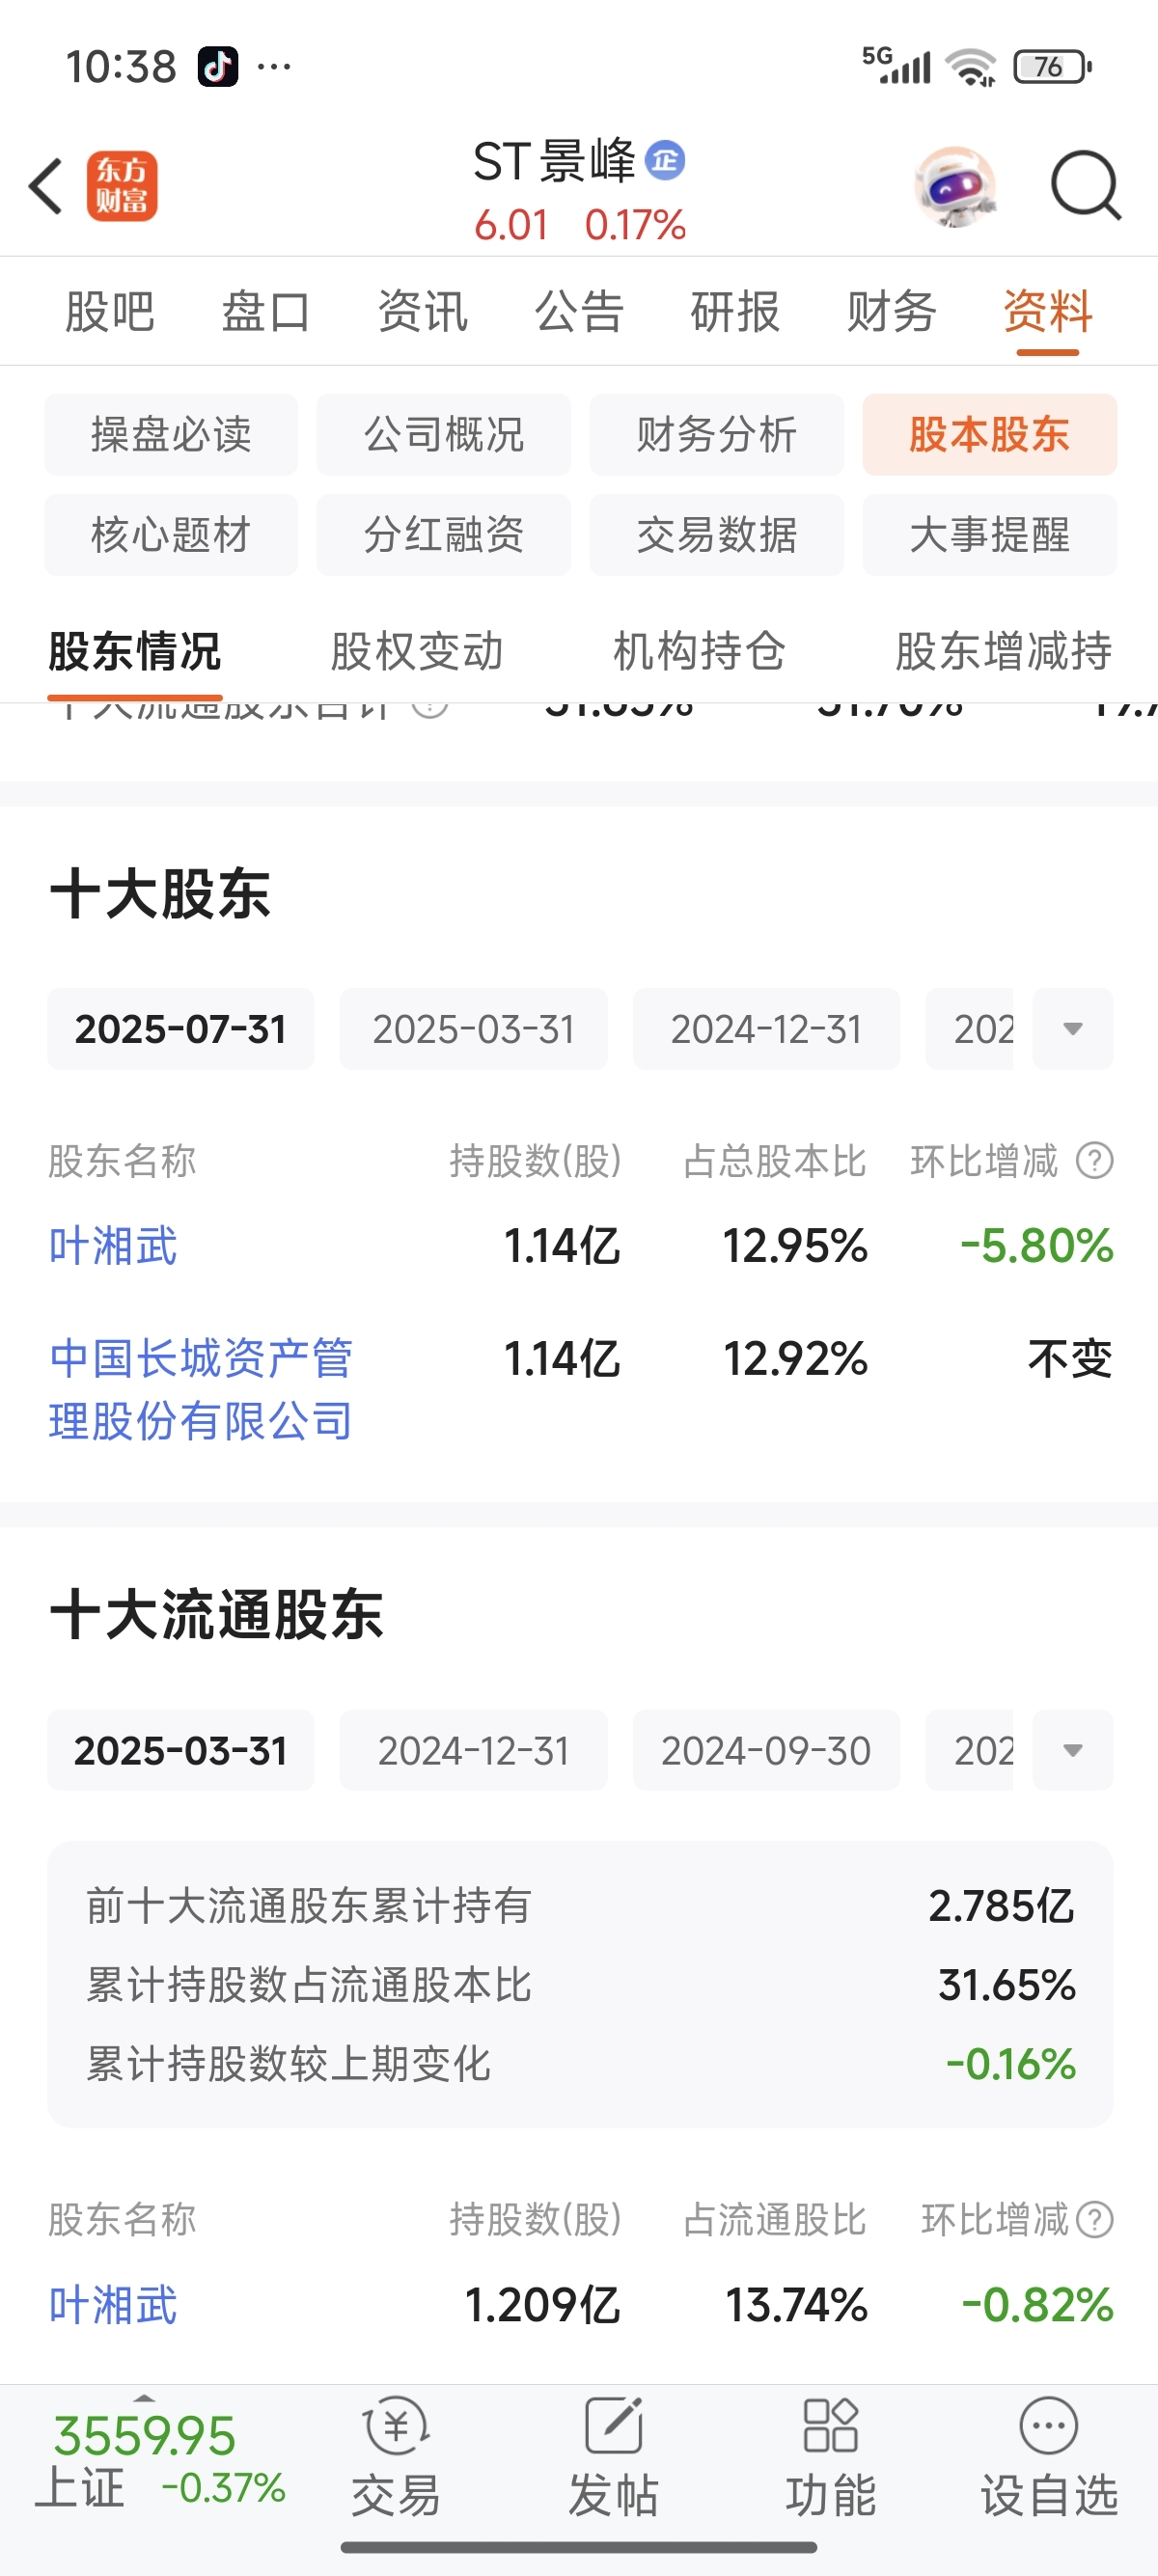This screenshot has height=2576, width=1158.
Task: Switch to the 股吧 tab
Action: click(x=110, y=311)
